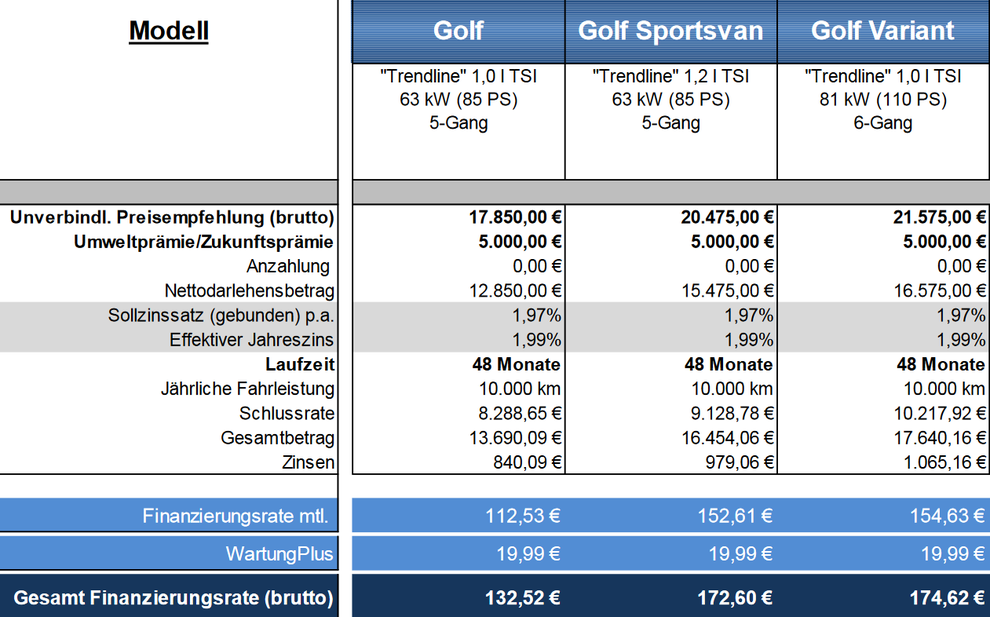Select the 21.575,00 € price cell

[939, 217]
